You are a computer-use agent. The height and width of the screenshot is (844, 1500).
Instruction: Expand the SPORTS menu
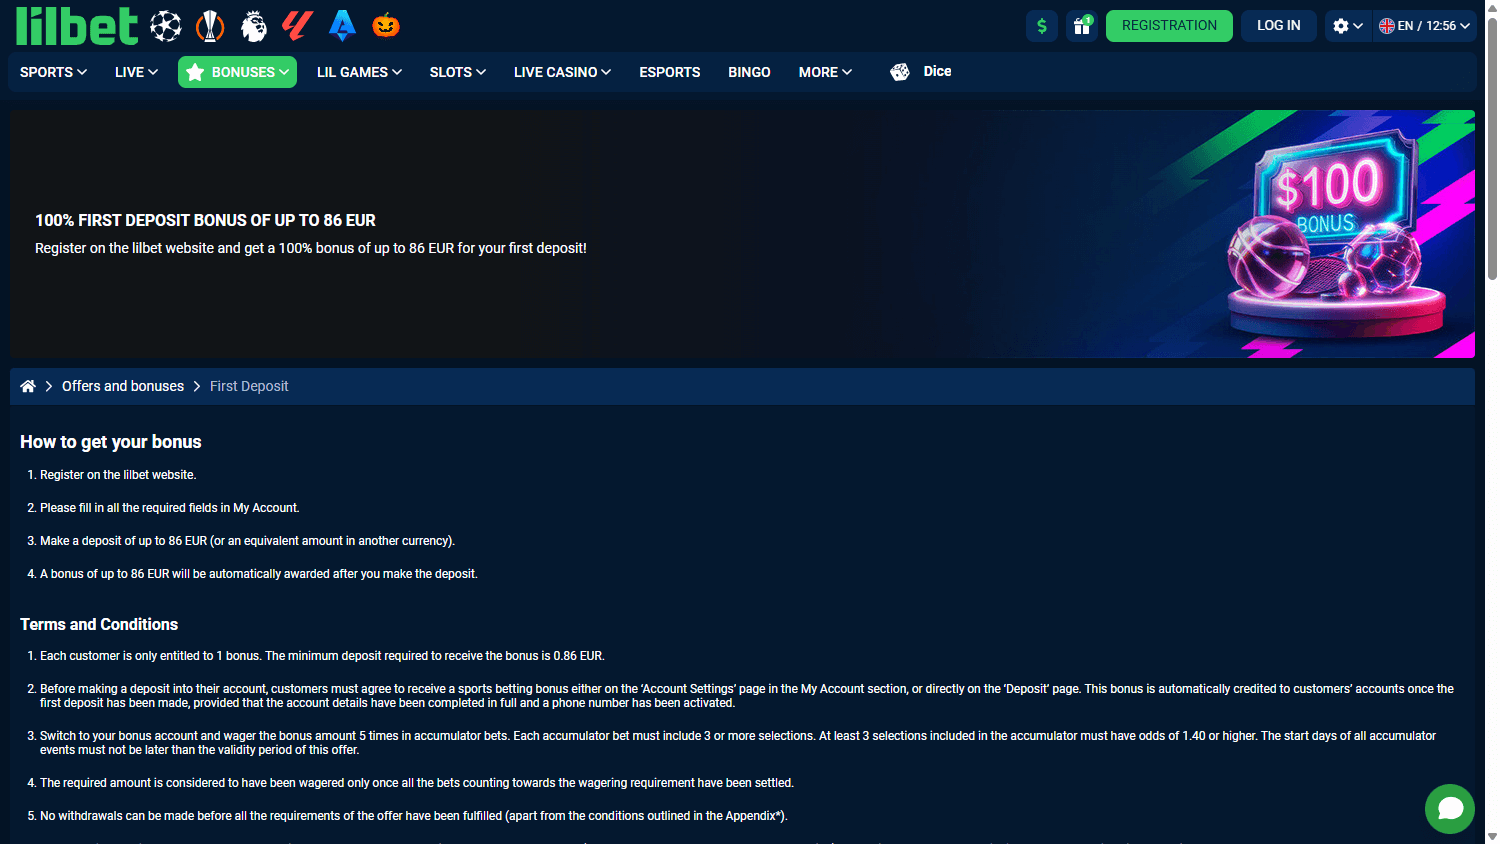tap(54, 72)
